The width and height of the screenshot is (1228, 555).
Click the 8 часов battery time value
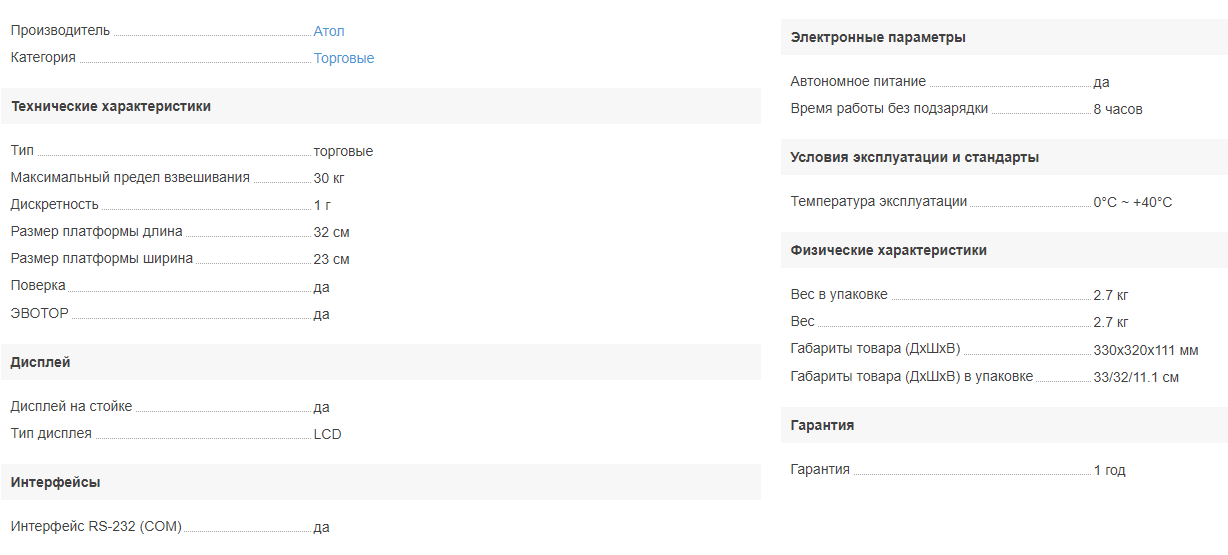pos(1117,109)
